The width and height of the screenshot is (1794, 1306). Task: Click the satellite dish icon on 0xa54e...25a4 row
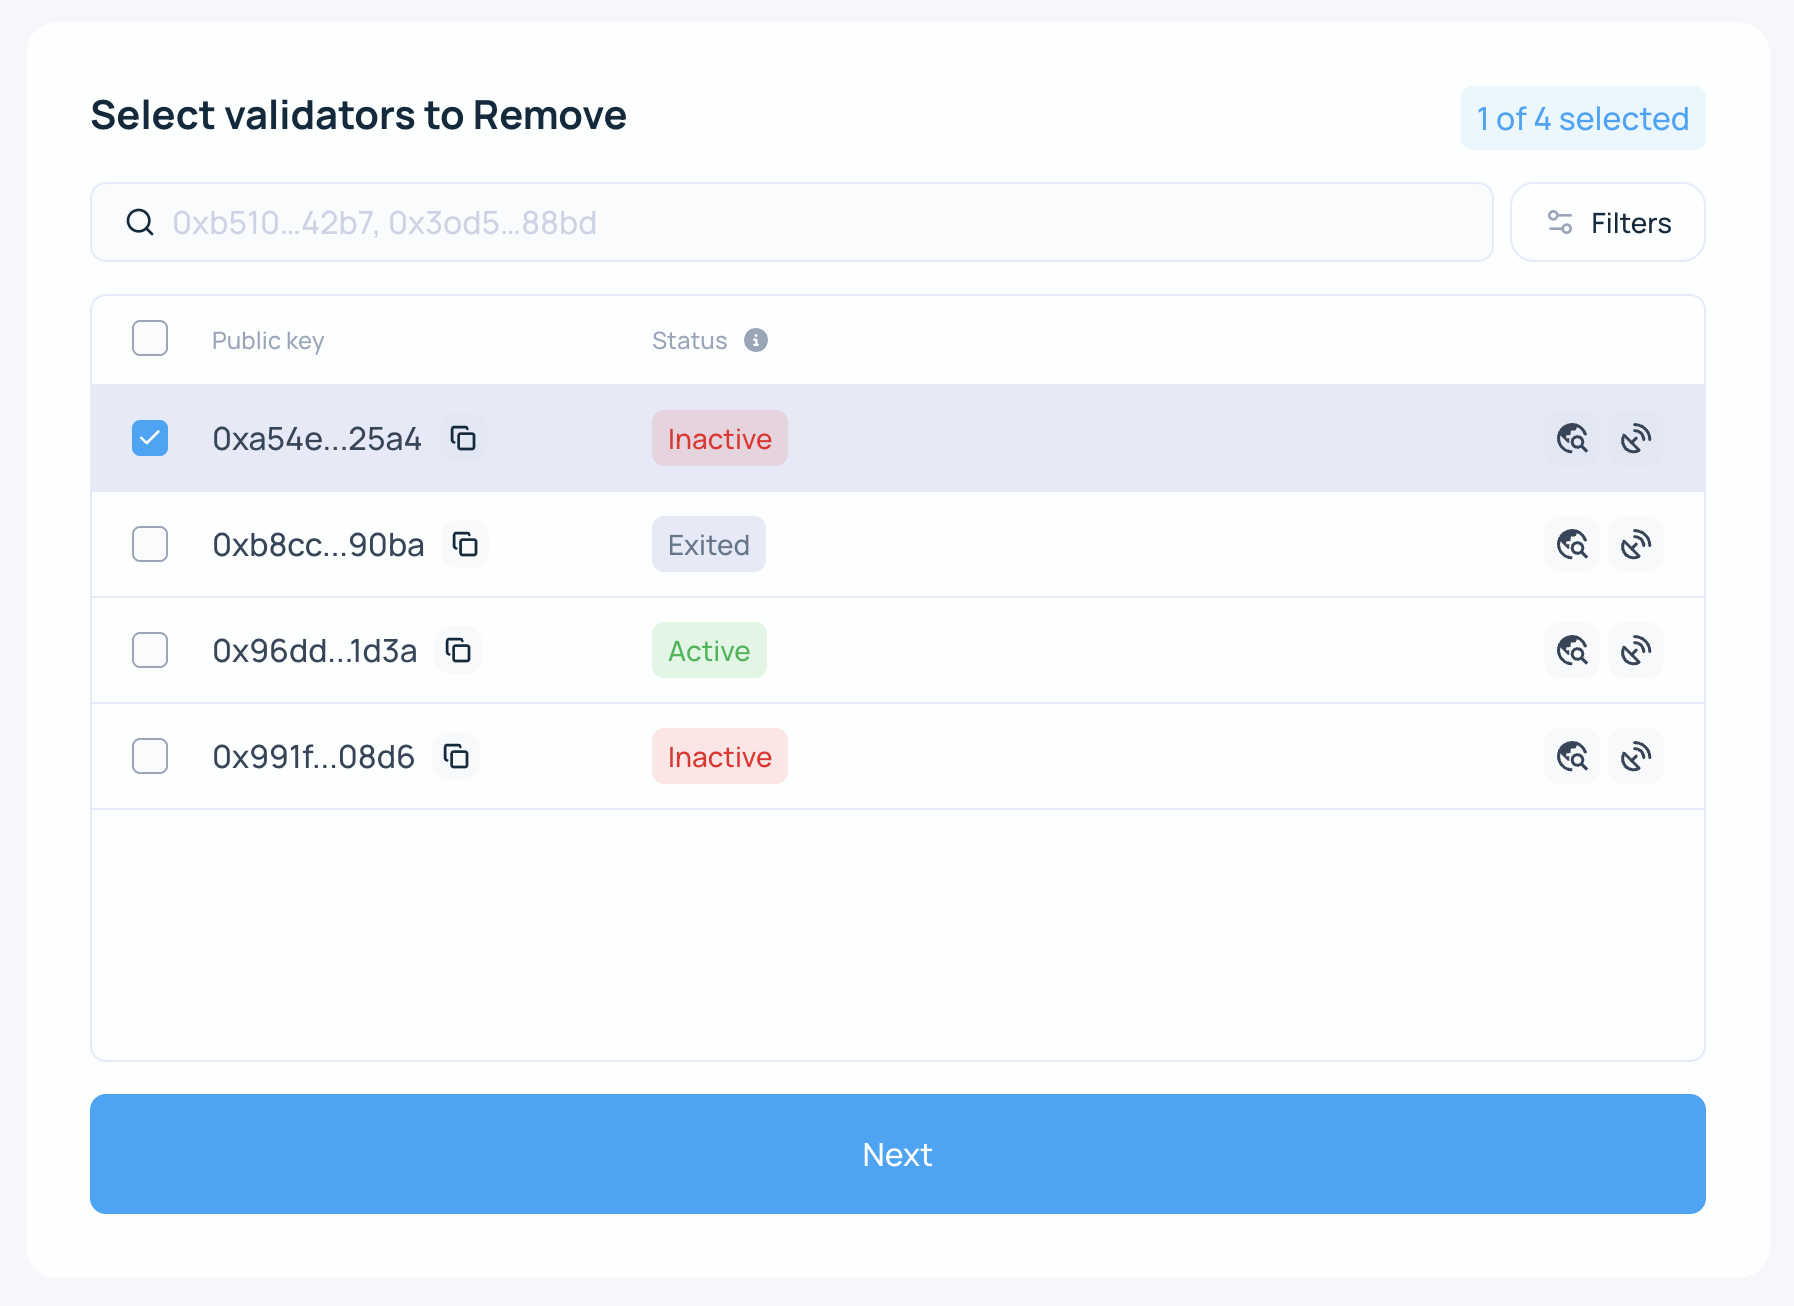pyautogui.click(x=1637, y=438)
